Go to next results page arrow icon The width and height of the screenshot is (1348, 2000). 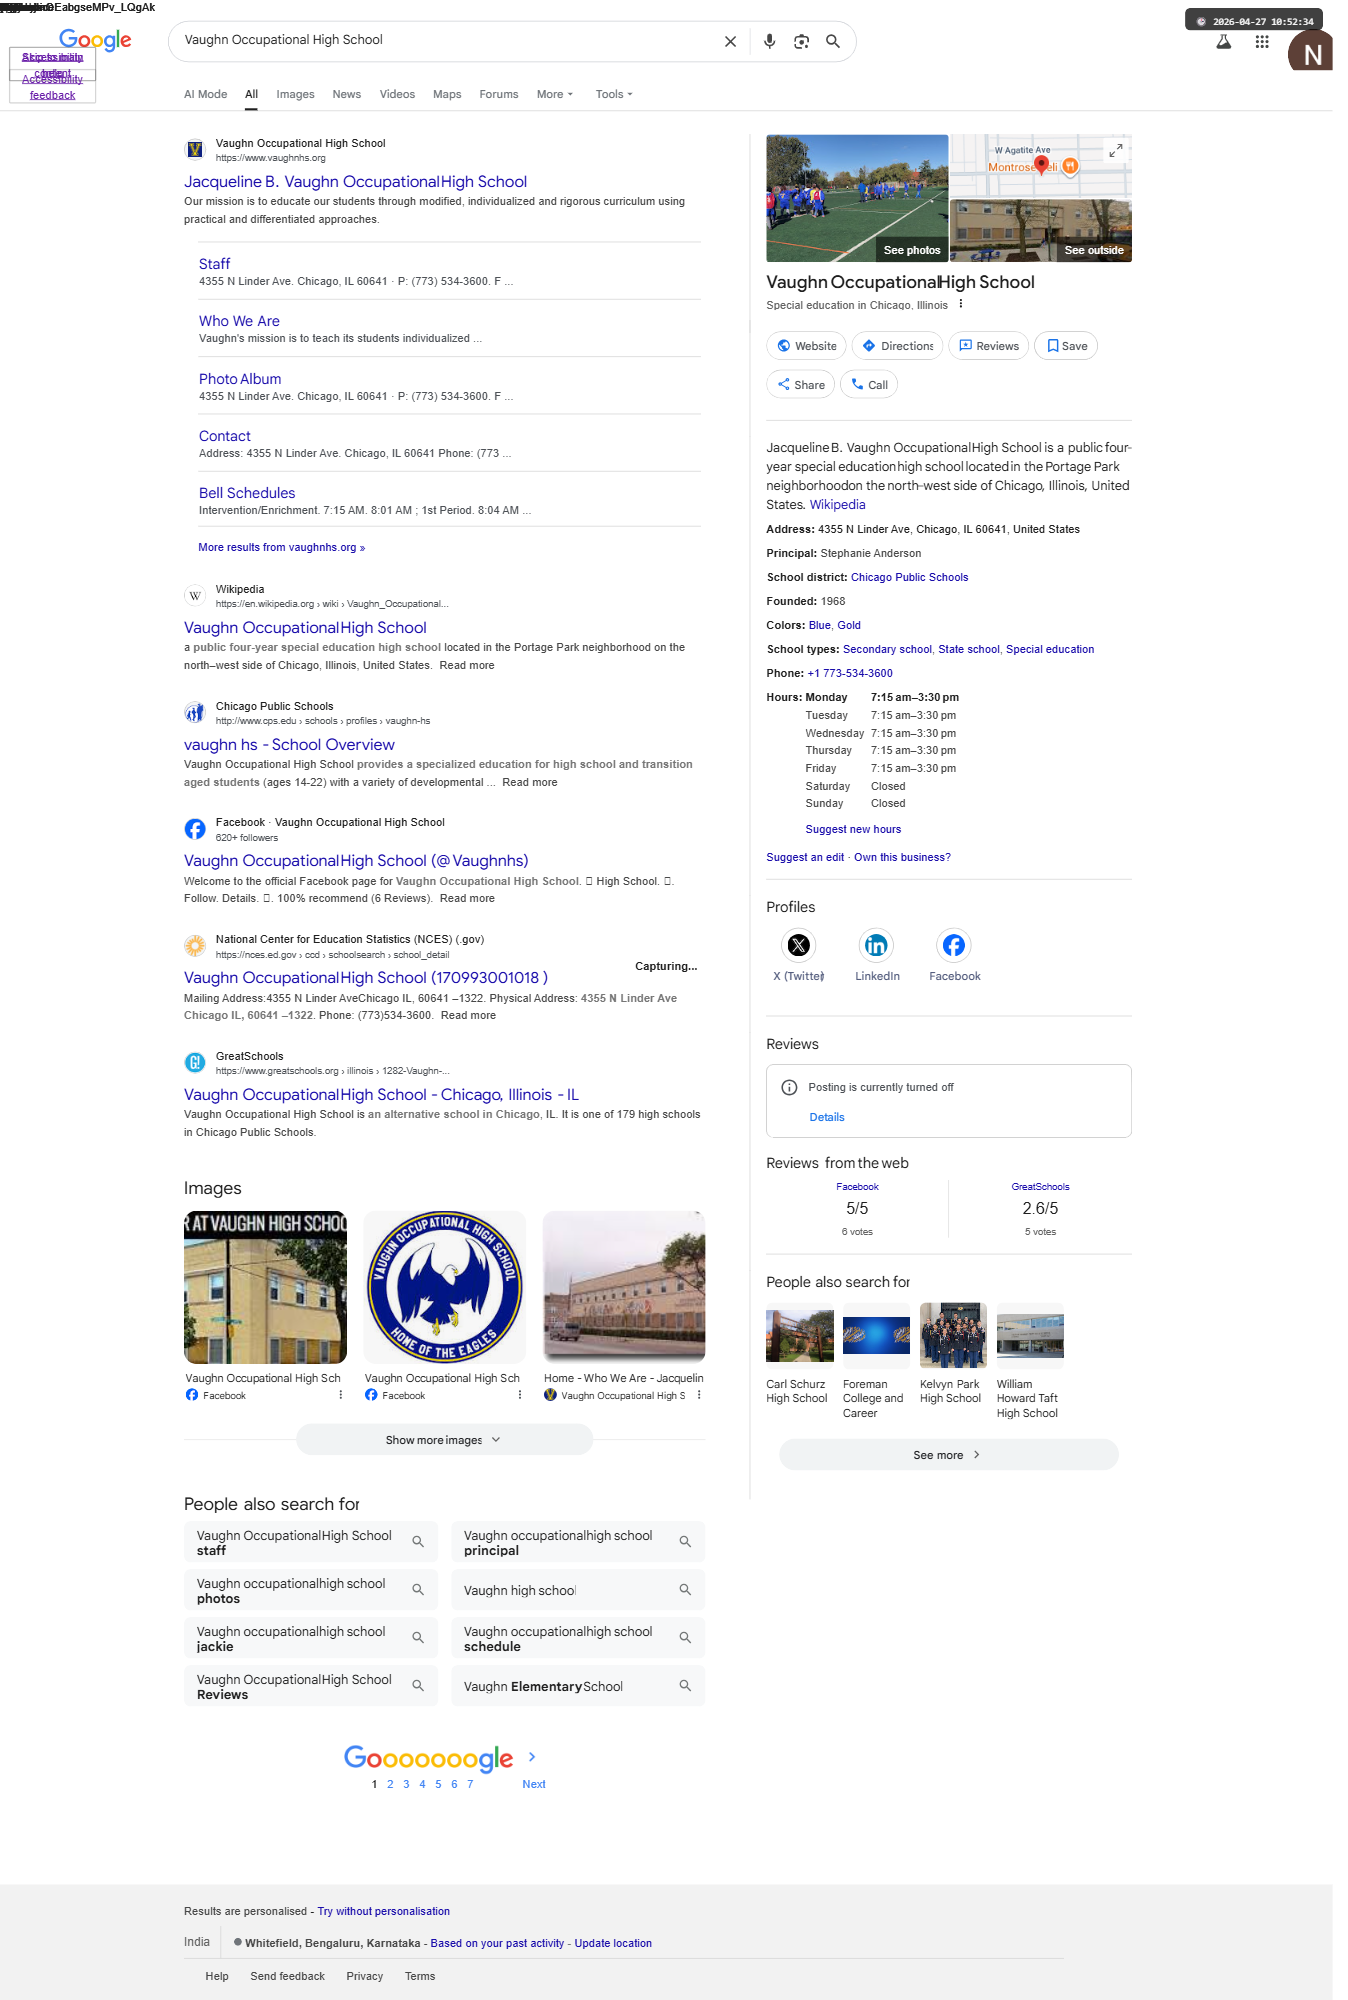532,1757
